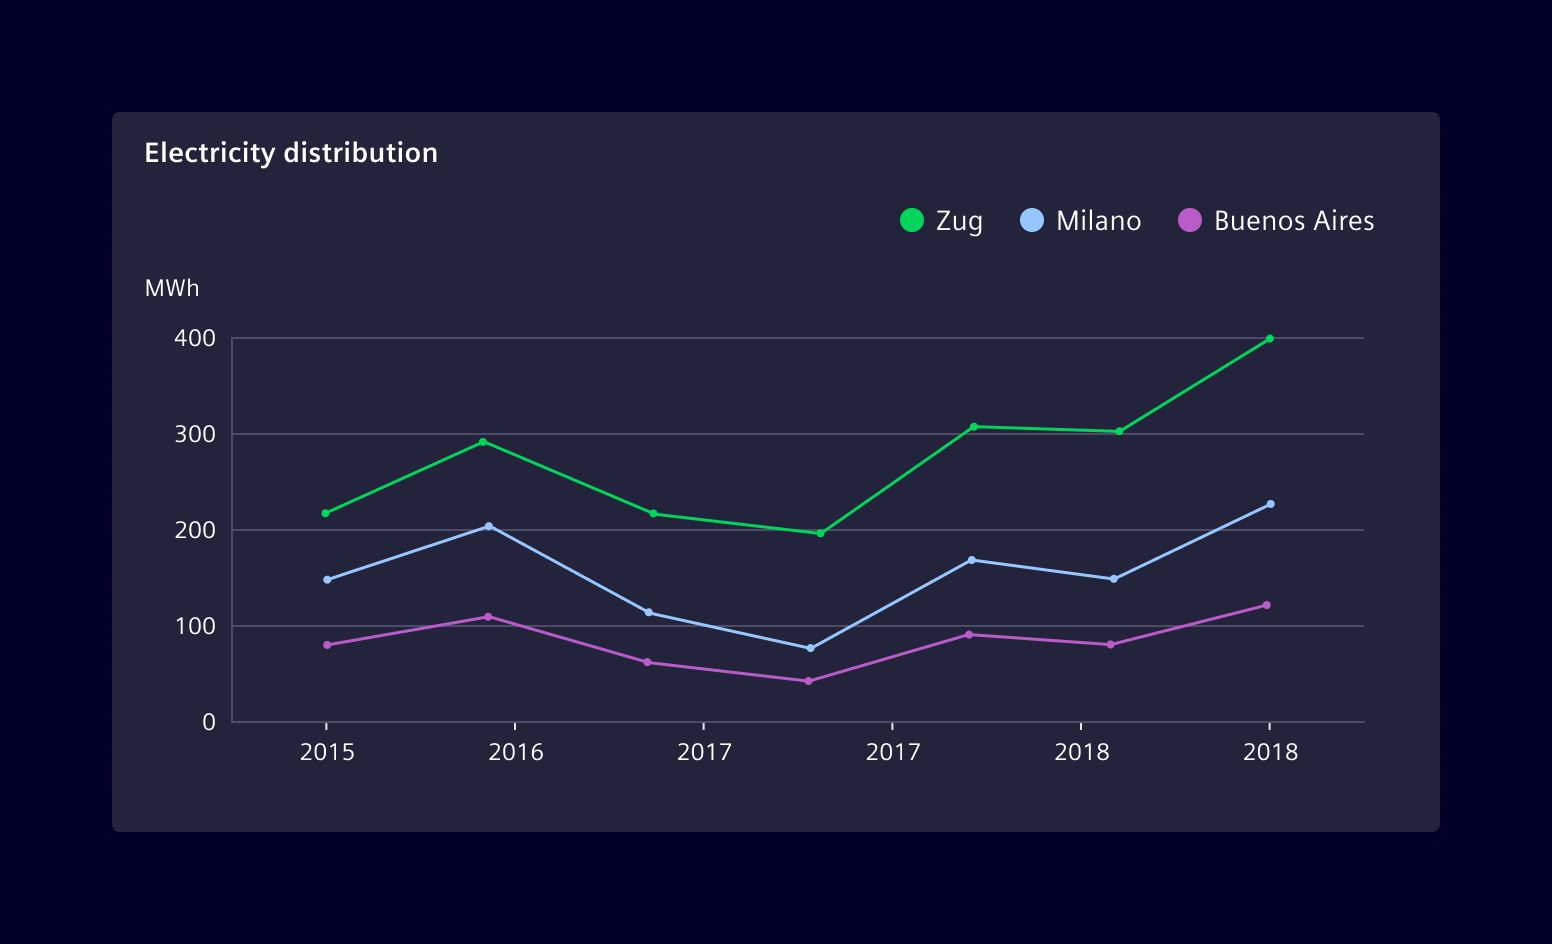Click the Zug legend label text
The width and height of the screenshot is (1552, 944).
(957, 221)
